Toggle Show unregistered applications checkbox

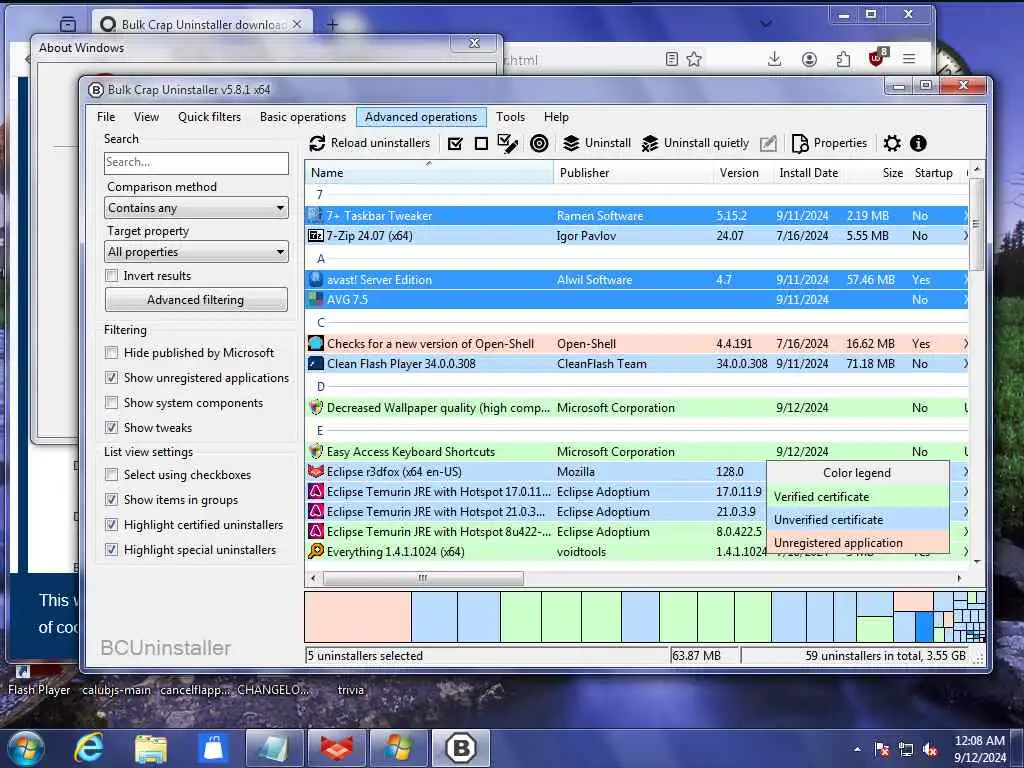pos(112,377)
